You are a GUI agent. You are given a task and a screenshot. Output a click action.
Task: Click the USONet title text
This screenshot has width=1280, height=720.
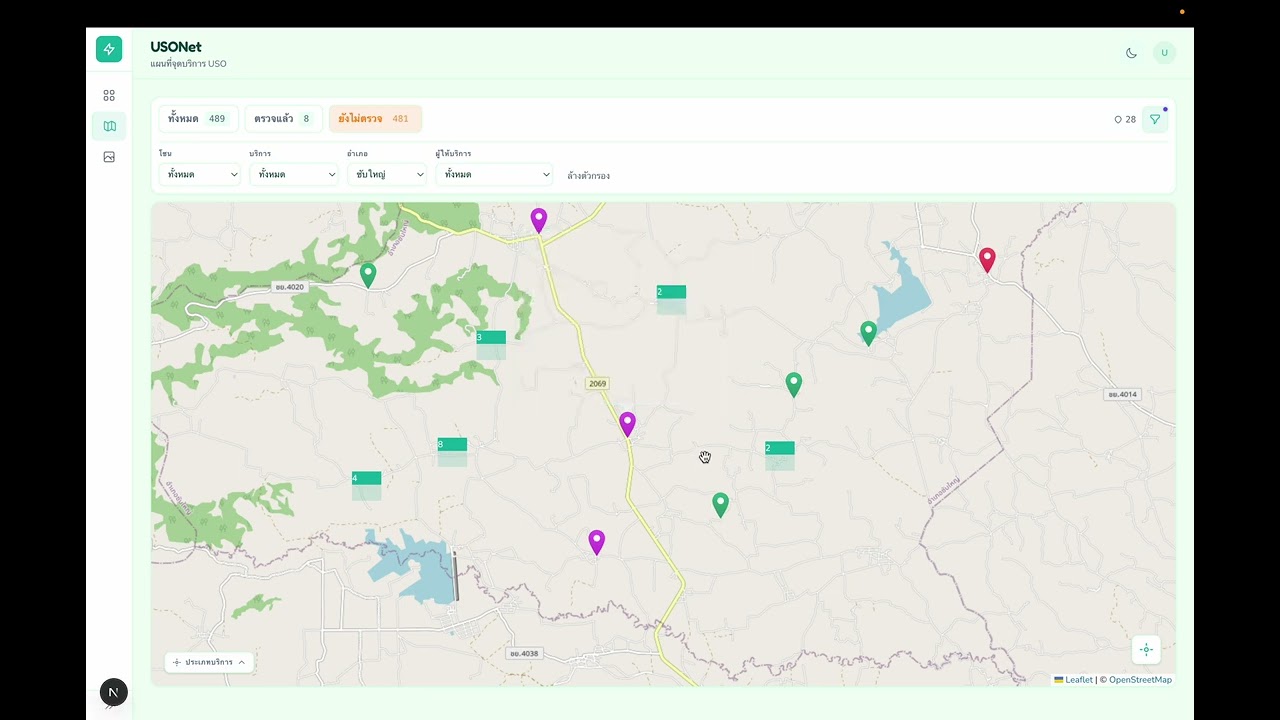coord(176,47)
